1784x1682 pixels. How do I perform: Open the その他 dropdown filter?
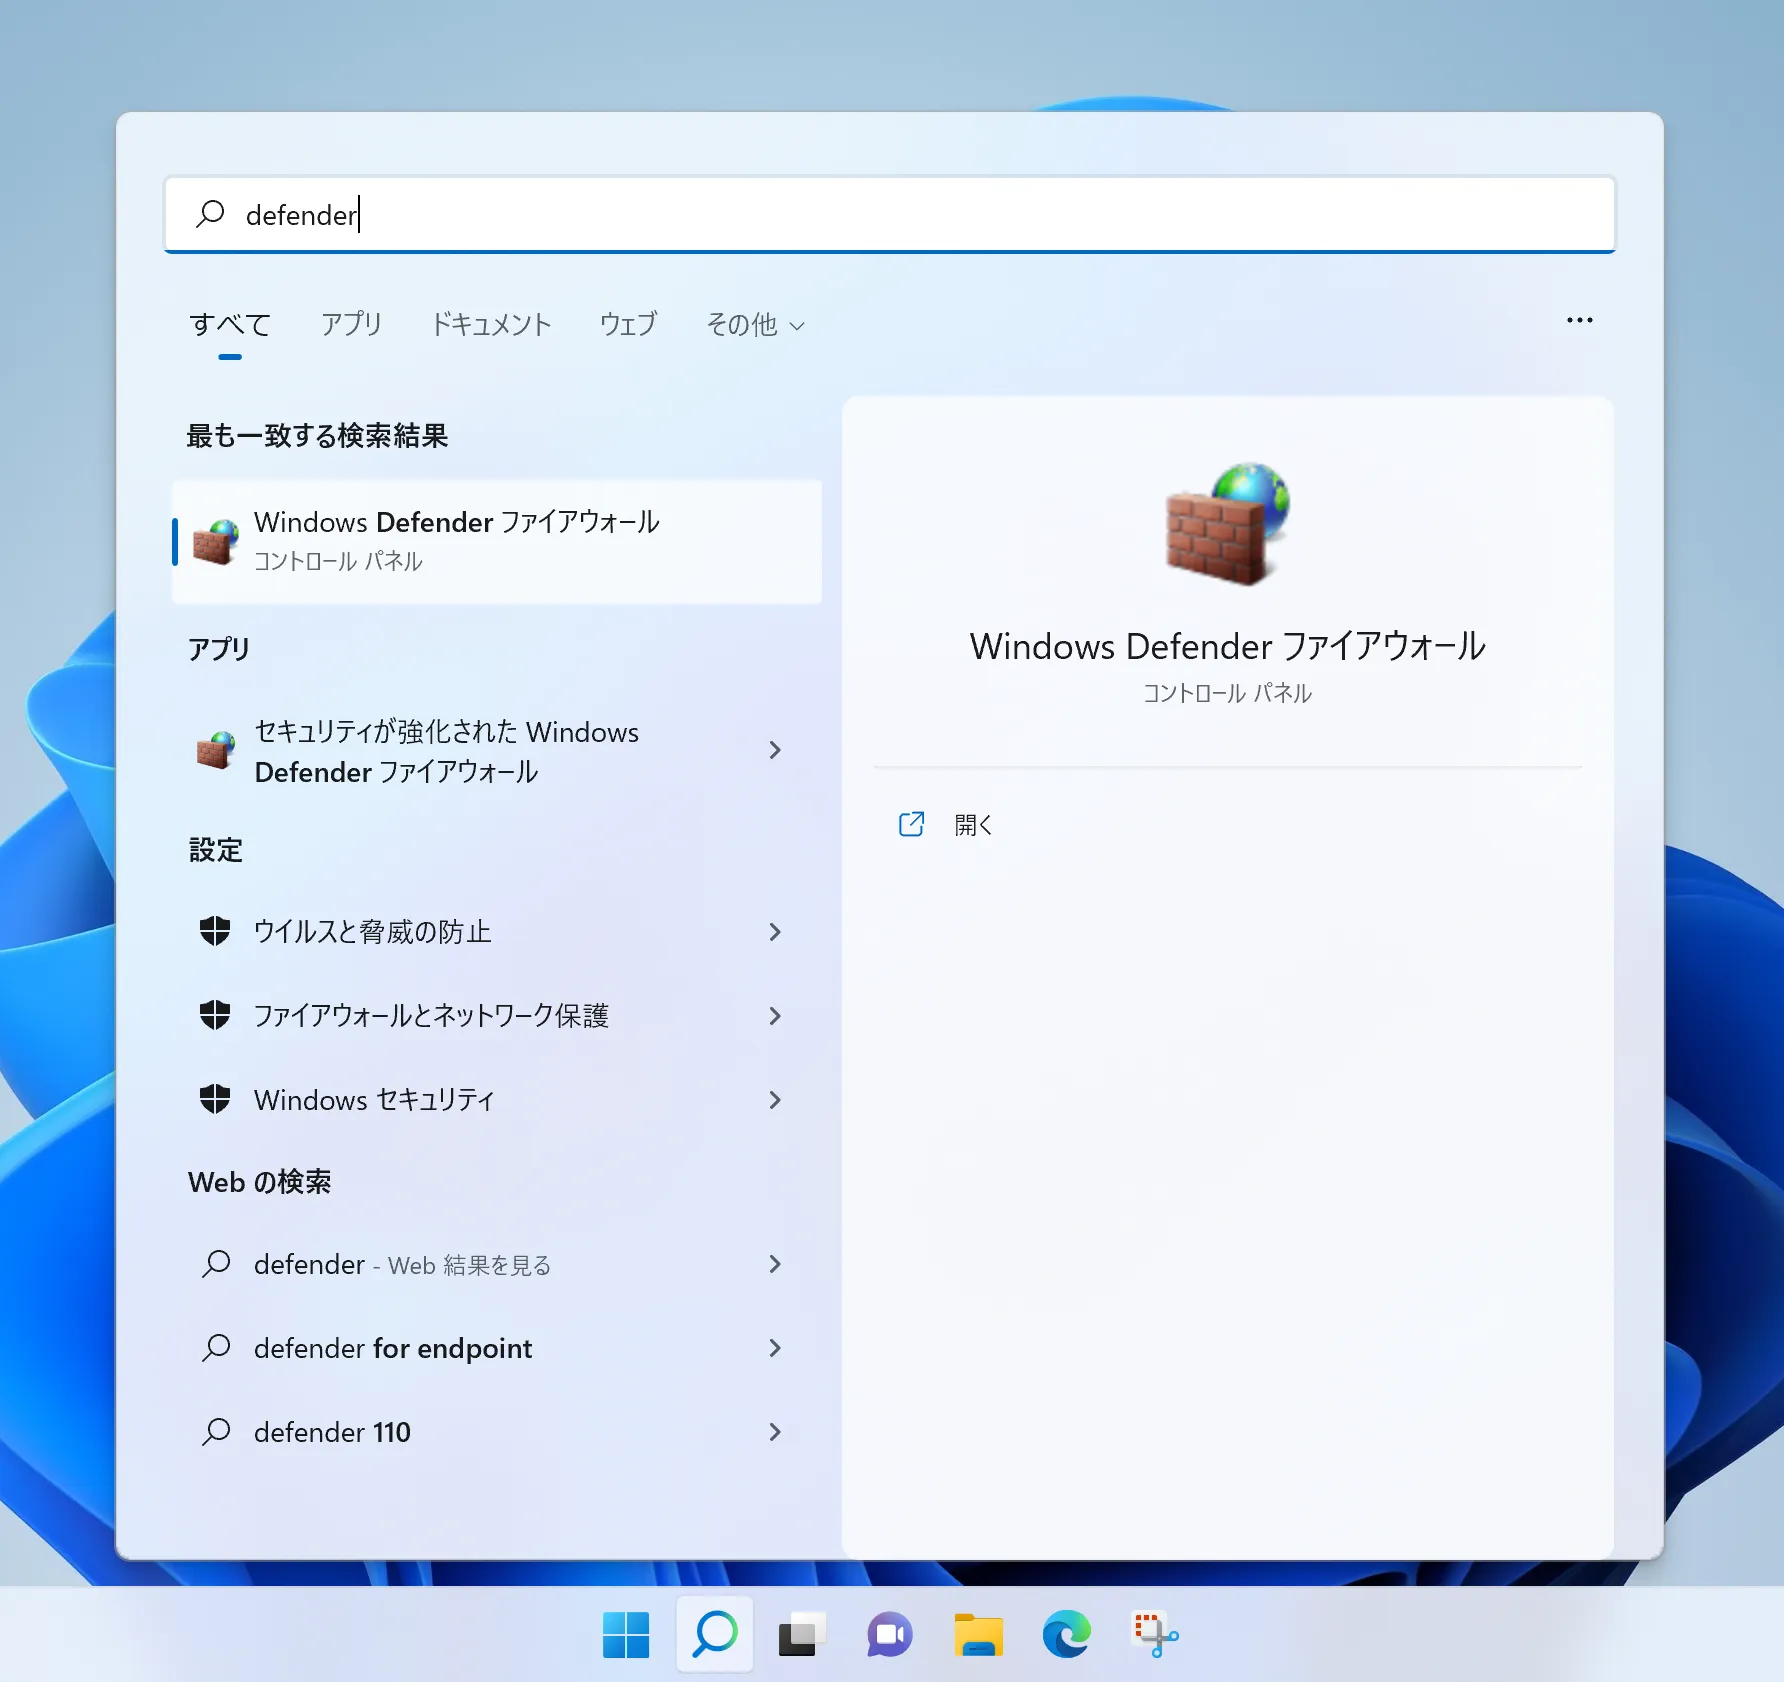(x=755, y=325)
